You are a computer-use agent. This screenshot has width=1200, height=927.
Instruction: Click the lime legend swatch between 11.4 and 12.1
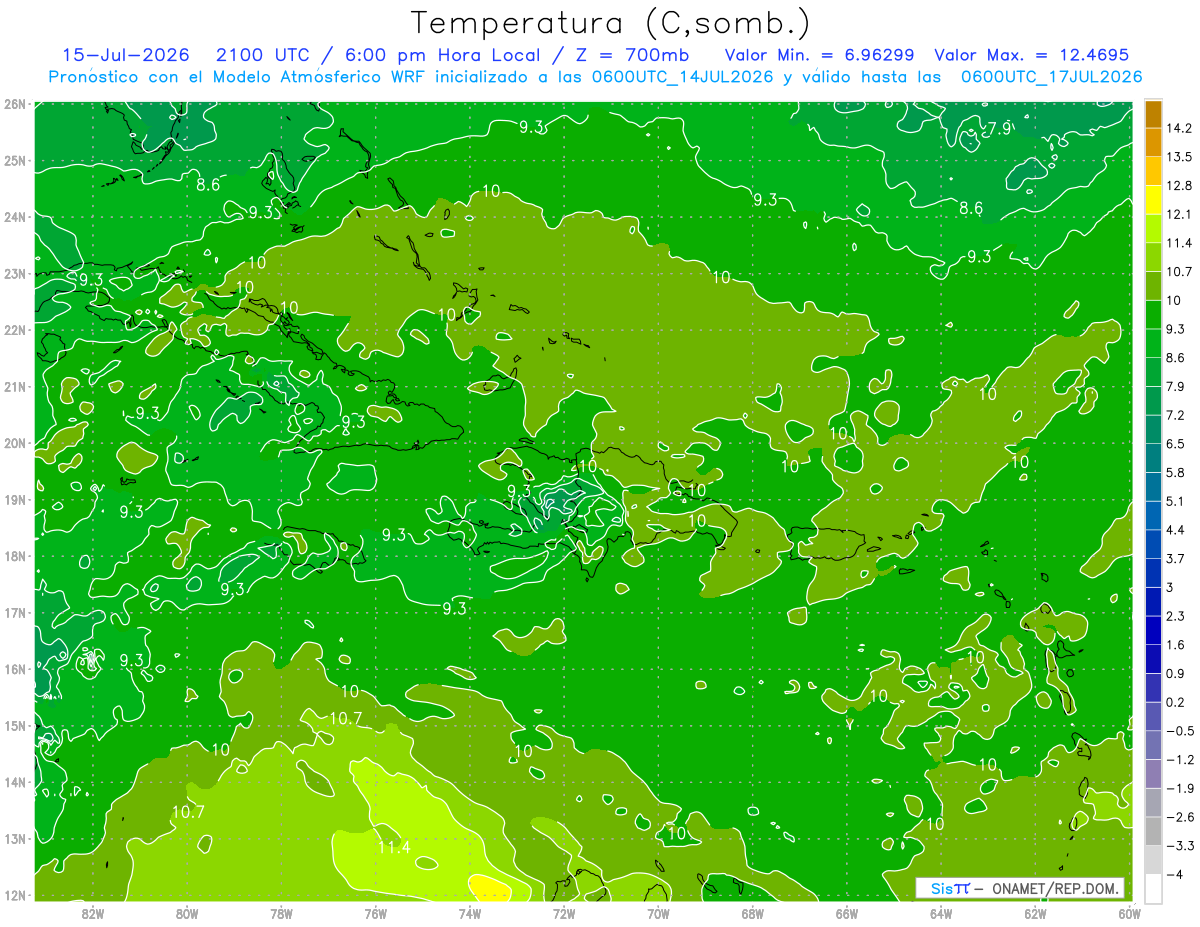tap(1153, 228)
